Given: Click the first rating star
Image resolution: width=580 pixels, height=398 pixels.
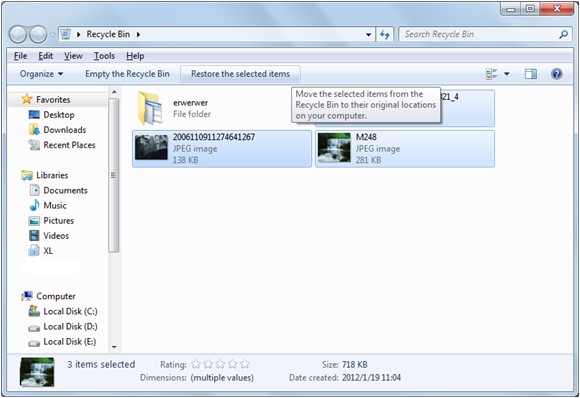Looking at the screenshot, I should [196, 365].
